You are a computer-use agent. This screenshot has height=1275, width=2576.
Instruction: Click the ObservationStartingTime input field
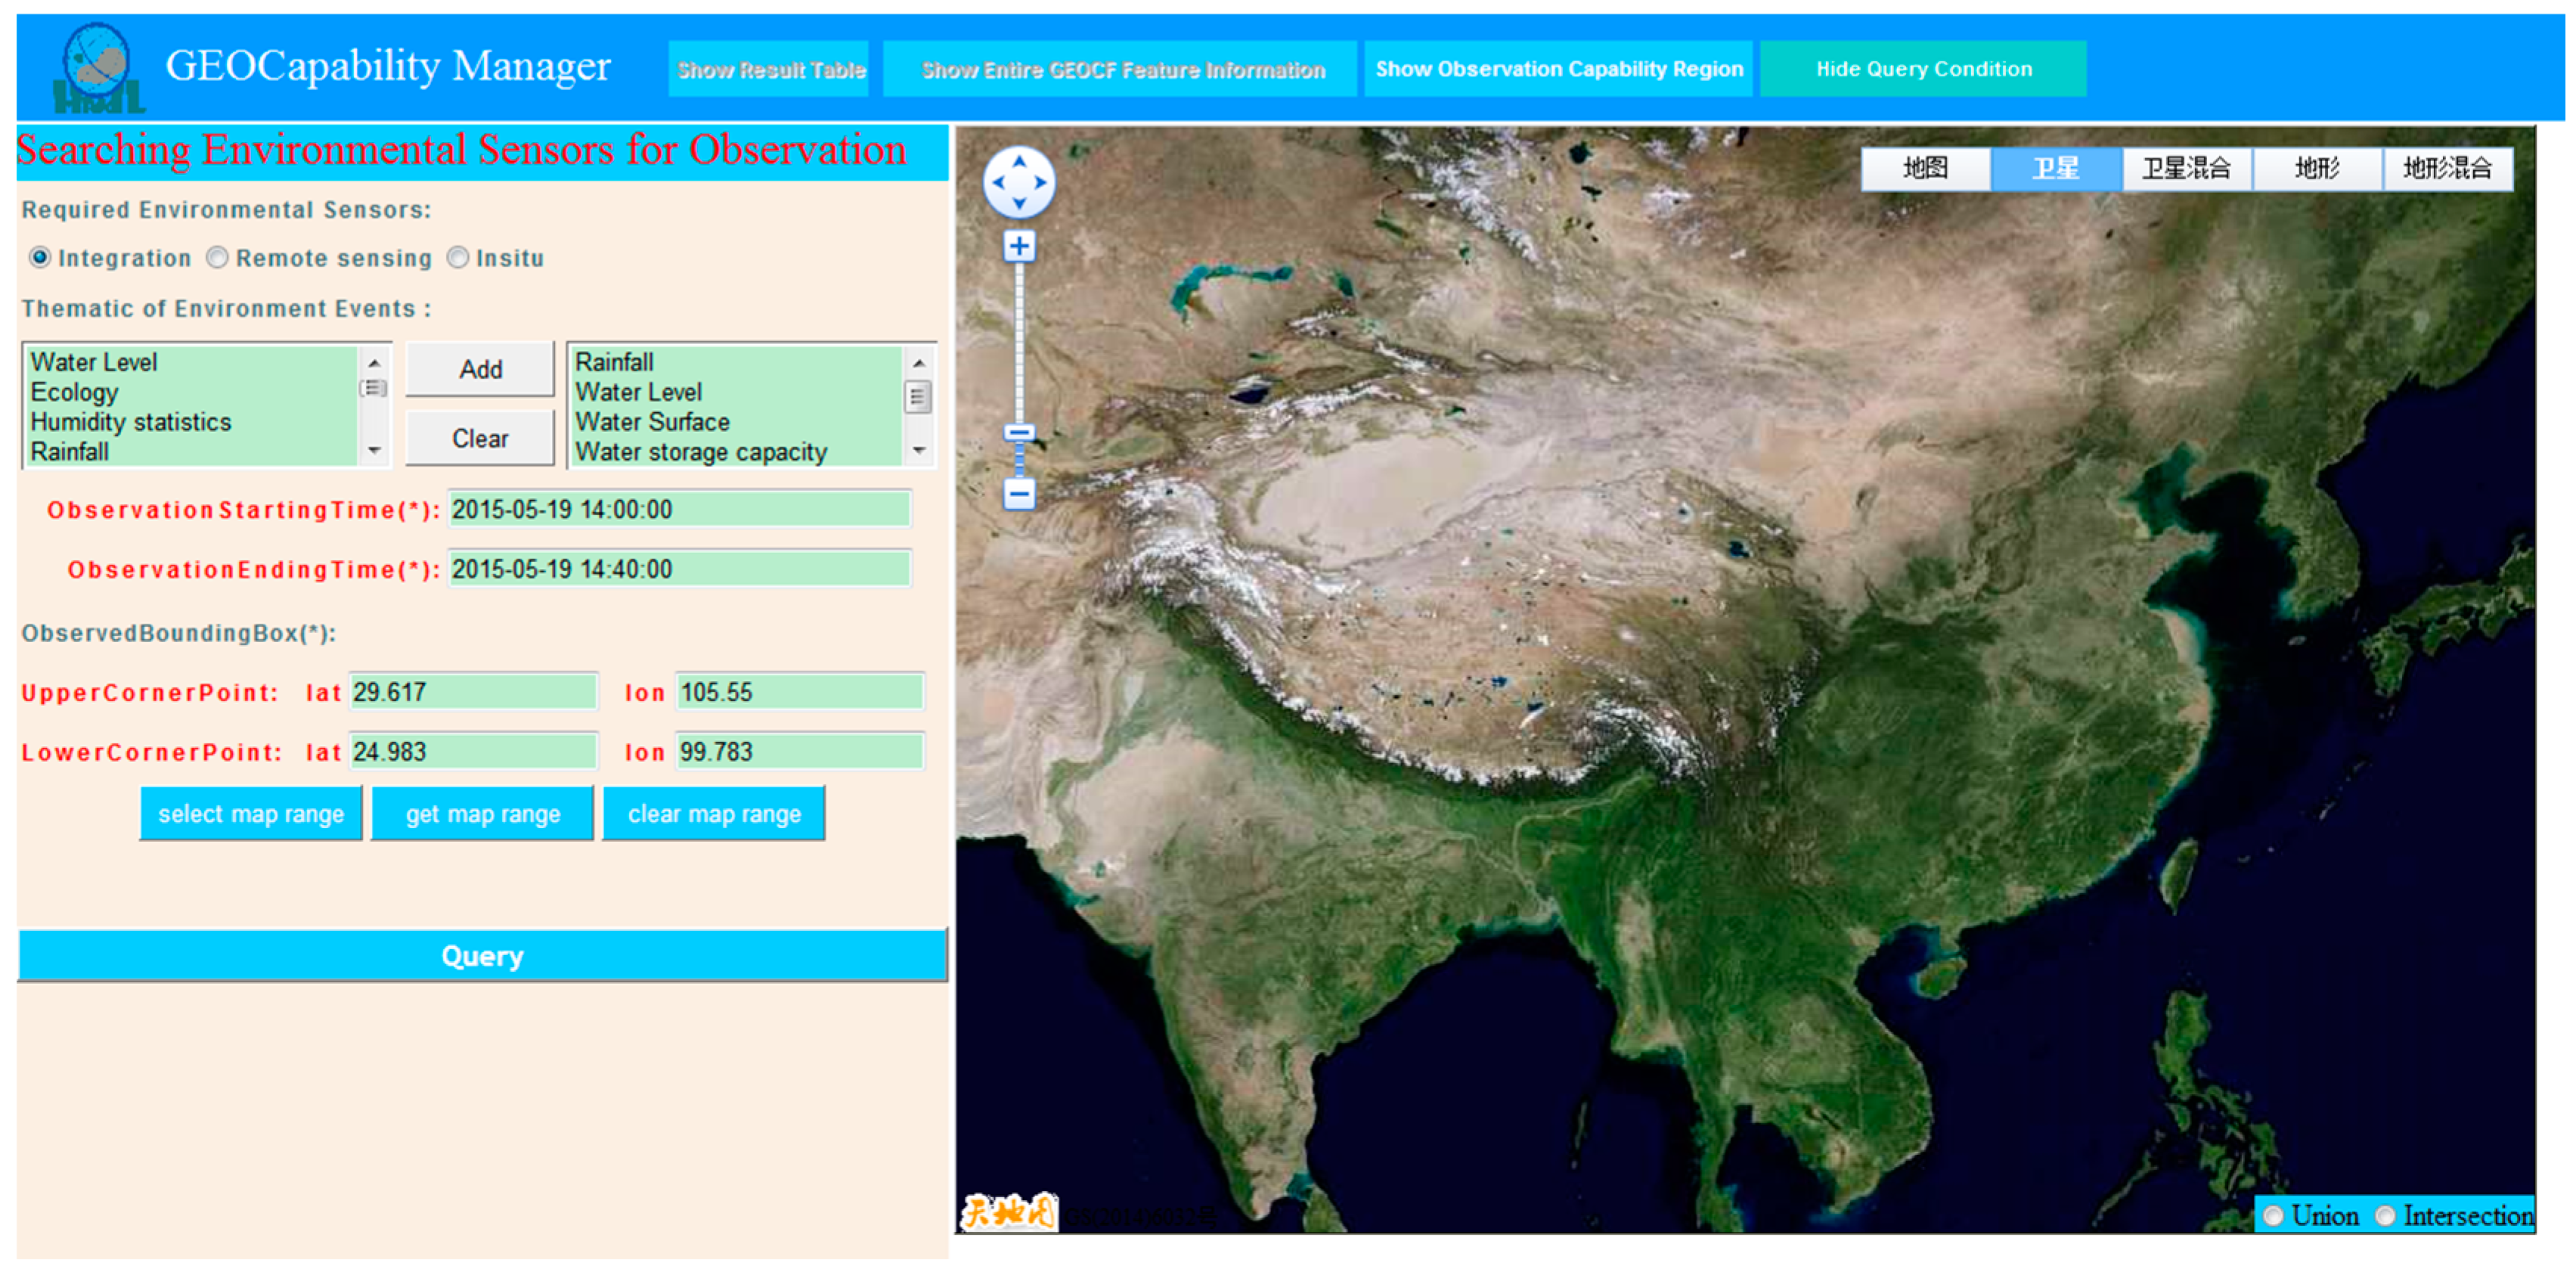[x=678, y=509]
